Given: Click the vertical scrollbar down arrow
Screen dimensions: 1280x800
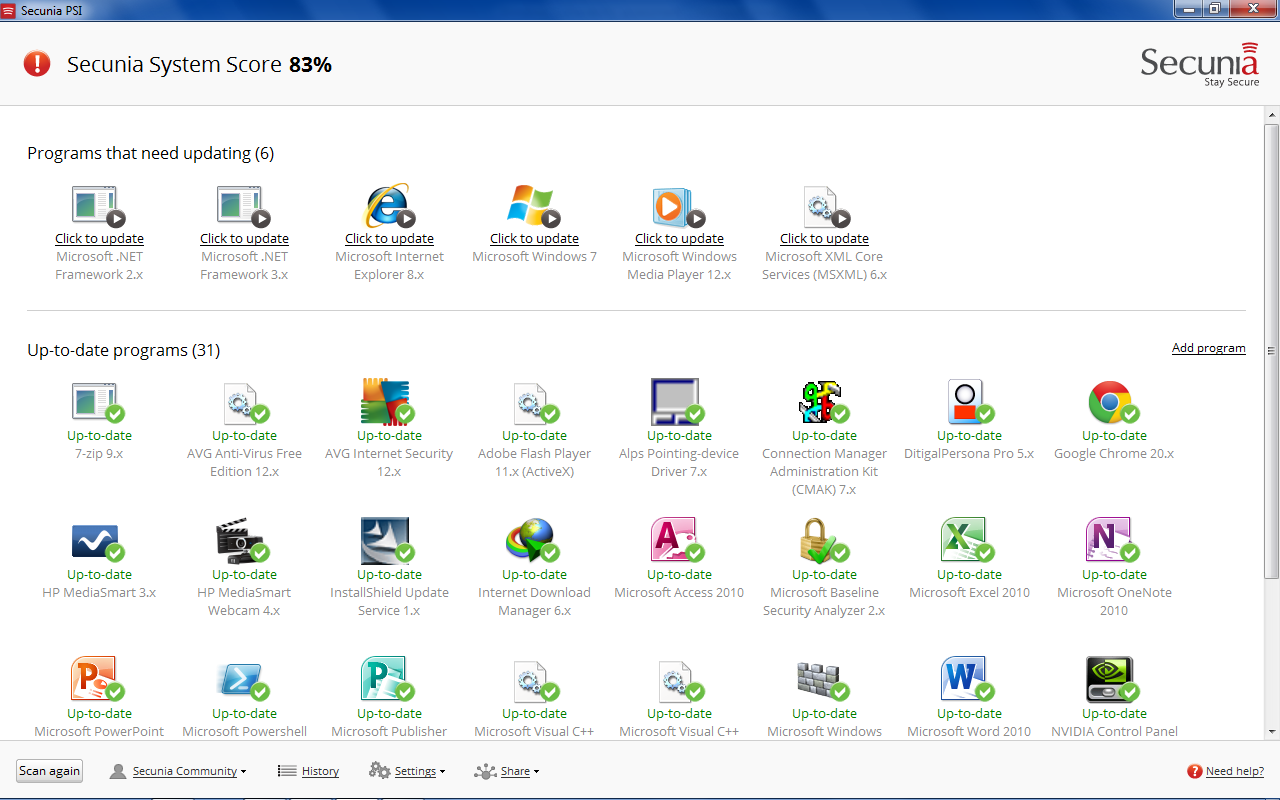Looking at the screenshot, I should pos(1271,732).
